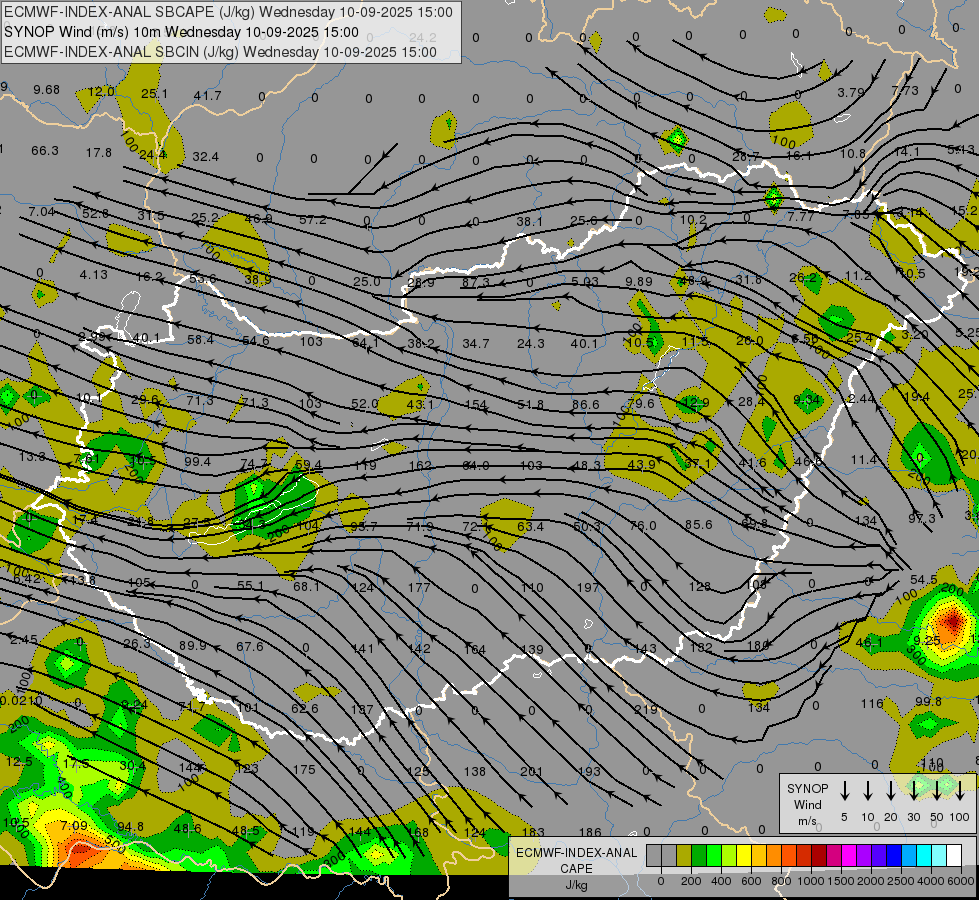Click the SYNOP Wind 10m header line
The image size is (979, 900).
181,32
